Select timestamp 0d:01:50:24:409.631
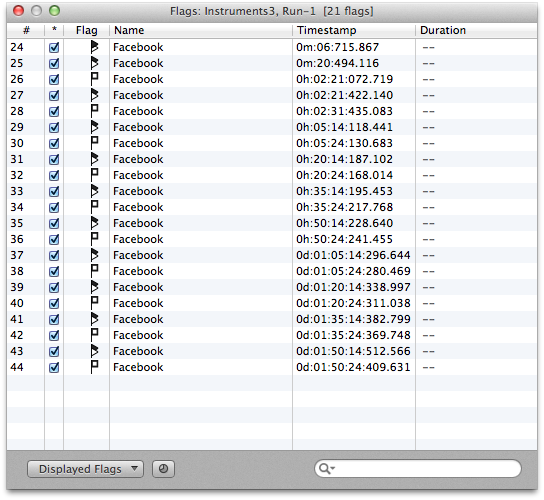 tap(353, 367)
